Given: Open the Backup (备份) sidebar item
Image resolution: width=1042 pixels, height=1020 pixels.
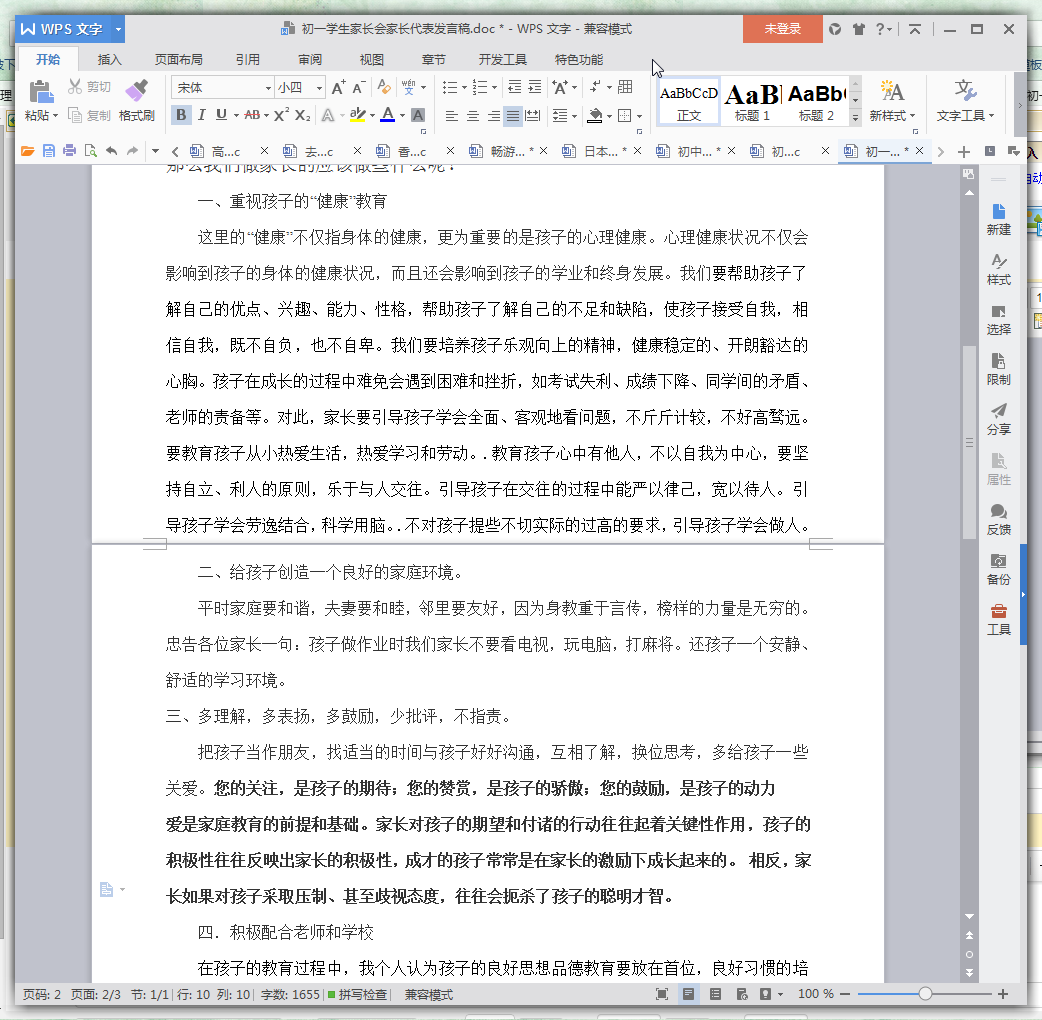Looking at the screenshot, I should pos(998,569).
